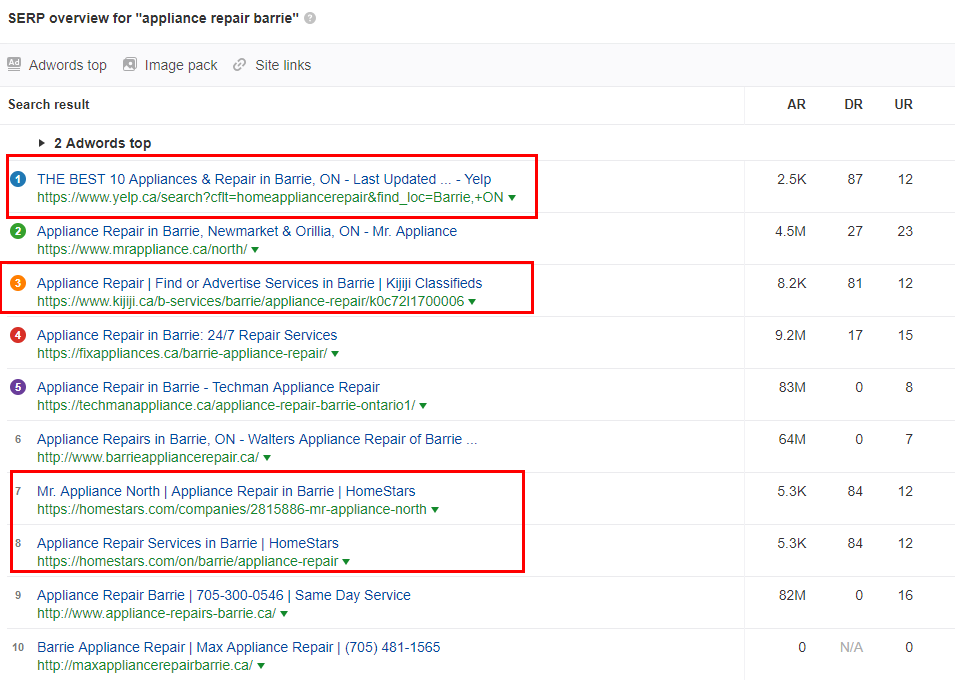Viewport: 955px width, 688px height.
Task: Open the Mr. Appliance Barrie, Newmarket result title
Action: point(247,231)
